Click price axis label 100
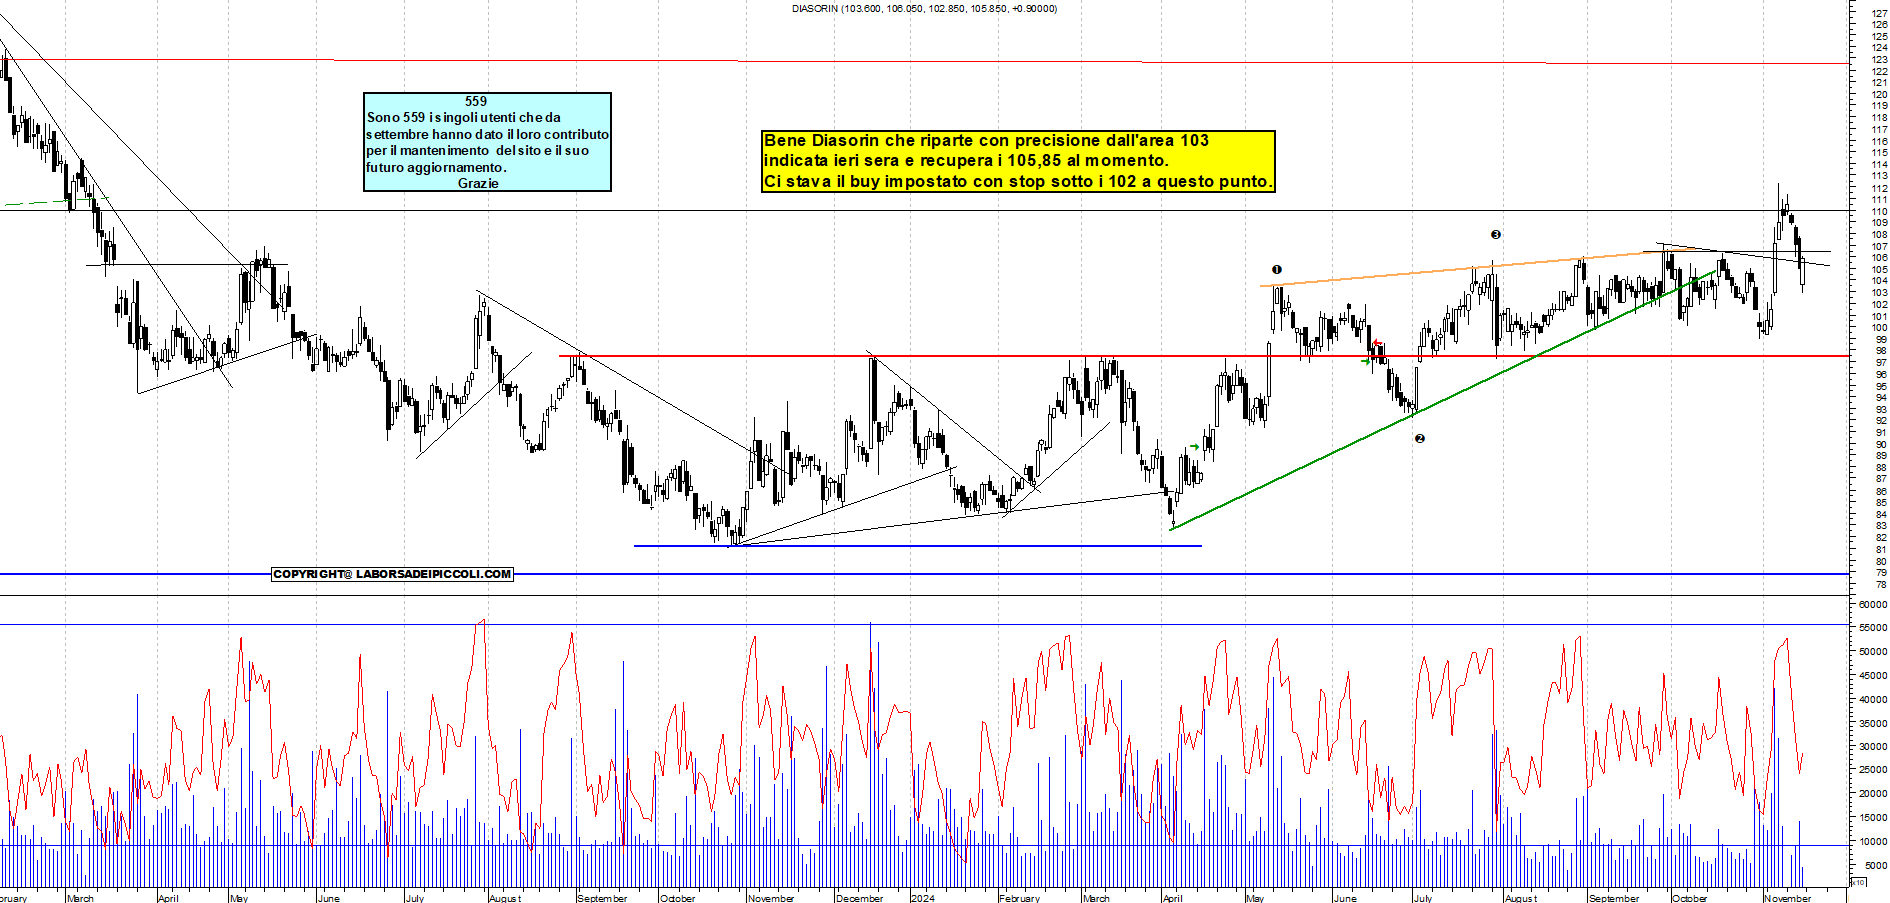The width and height of the screenshot is (1890, 903). click(x=1879, y=328)
